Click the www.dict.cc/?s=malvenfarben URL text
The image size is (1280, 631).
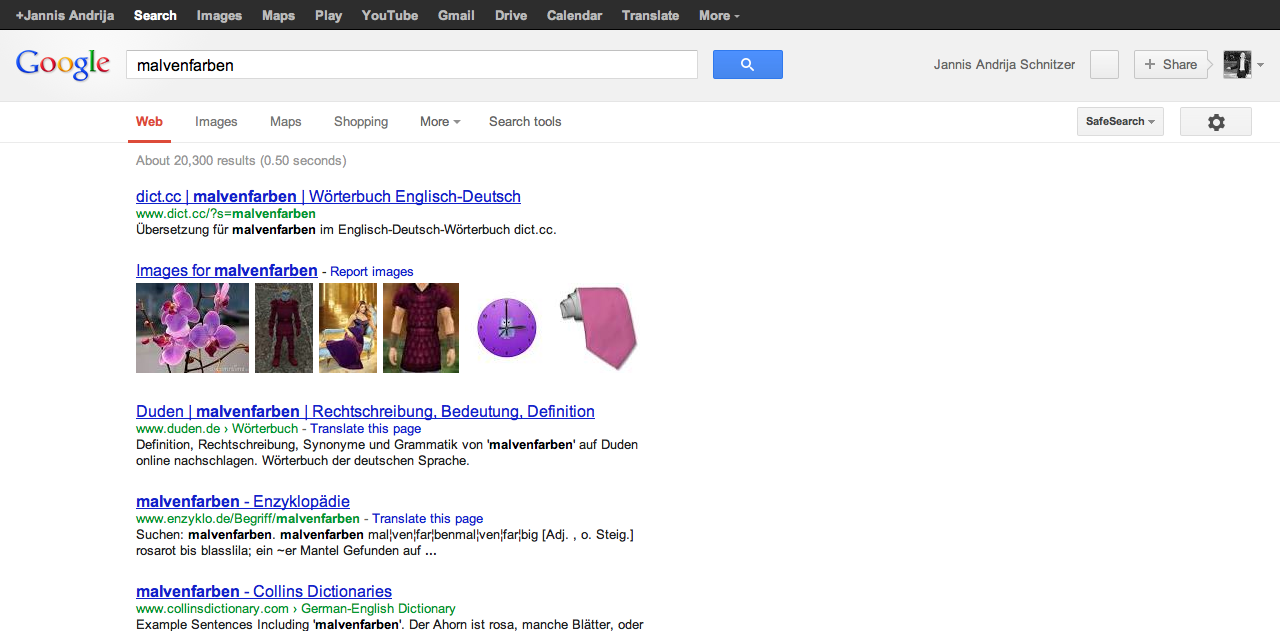point(226,214)
